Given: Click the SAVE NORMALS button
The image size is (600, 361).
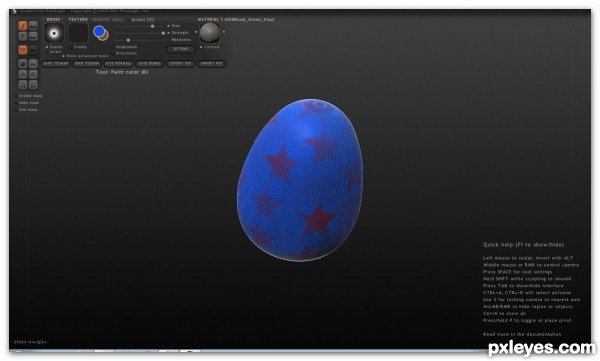Looking at the screenshot, I should (118, 64).
